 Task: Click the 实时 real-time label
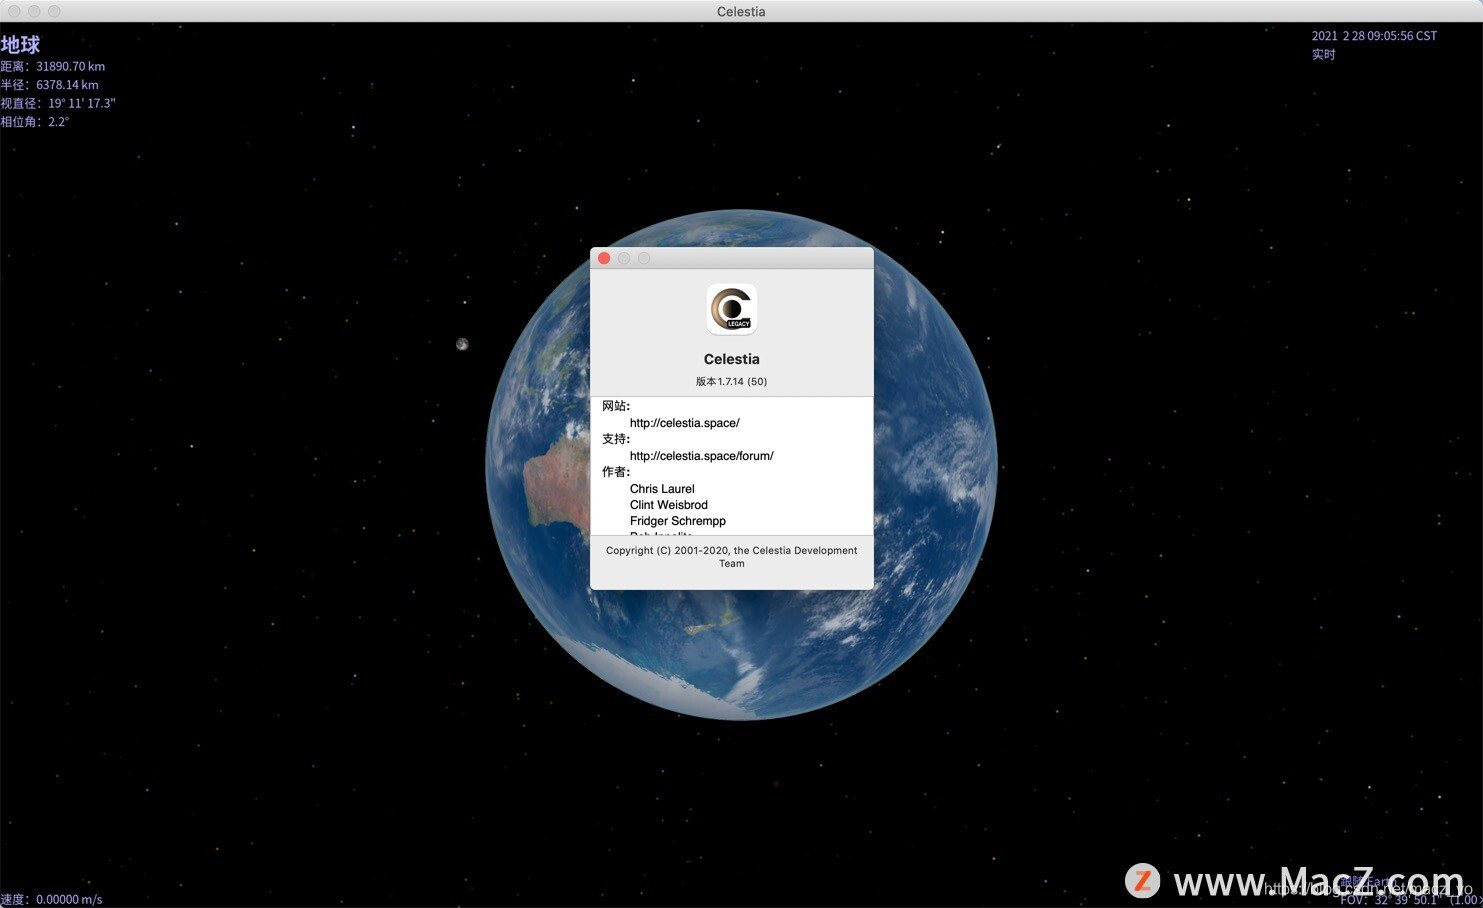tap(1324, 54)
